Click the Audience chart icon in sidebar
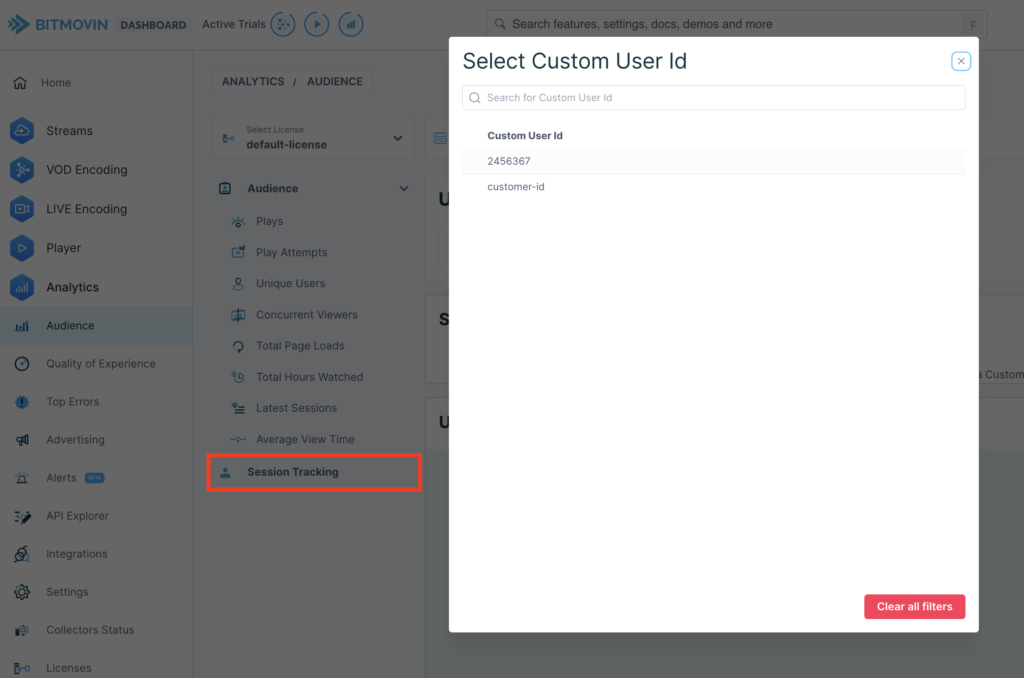1024x678 pixels. 22,326
